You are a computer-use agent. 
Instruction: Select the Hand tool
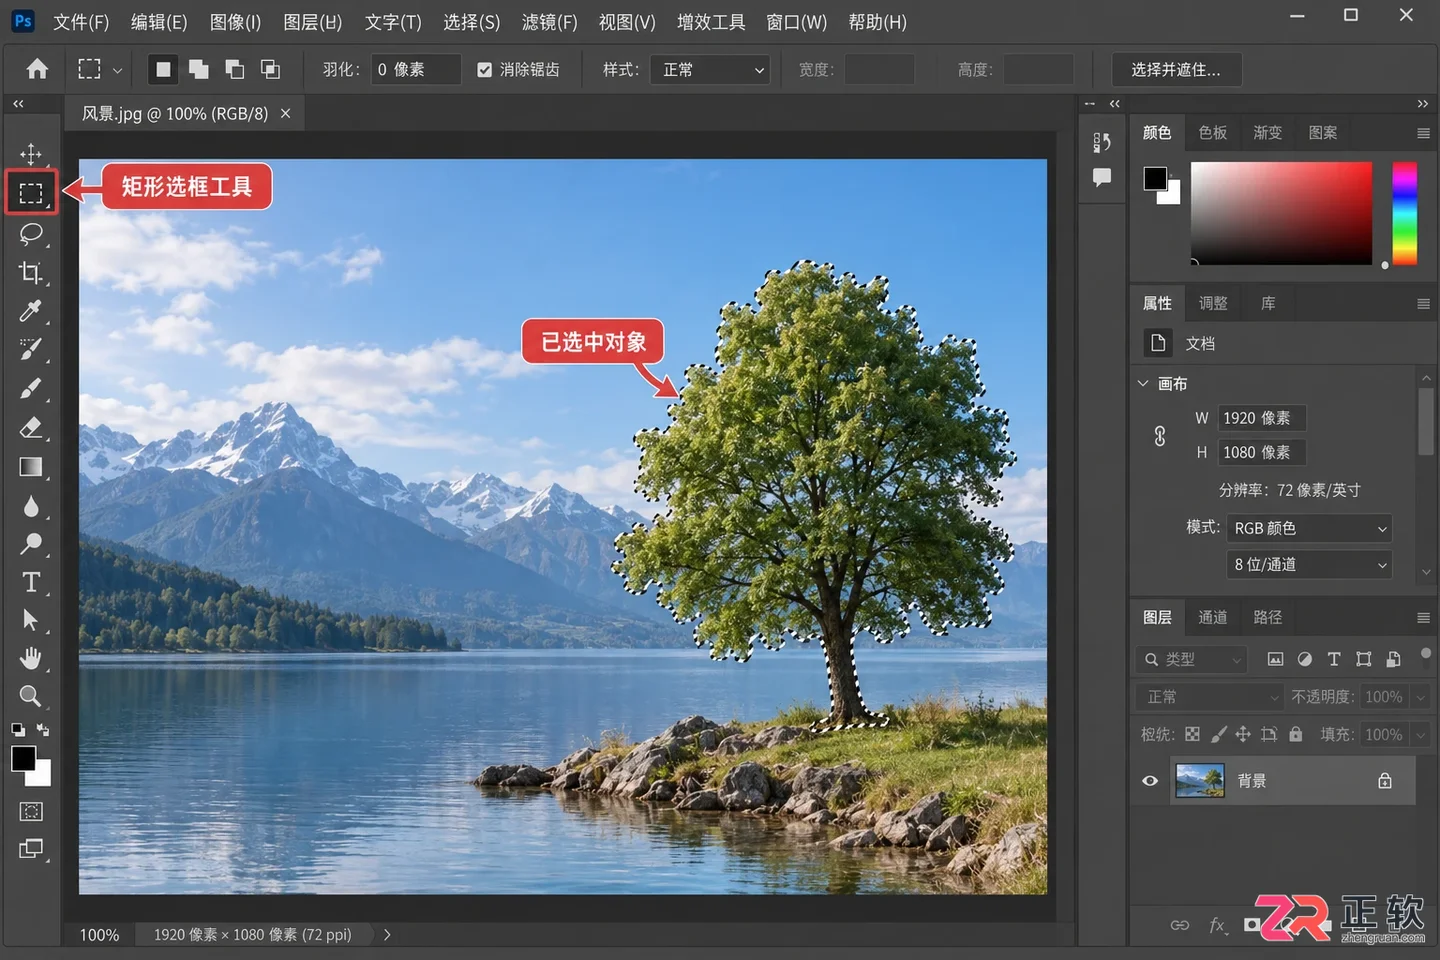[31, 658]
